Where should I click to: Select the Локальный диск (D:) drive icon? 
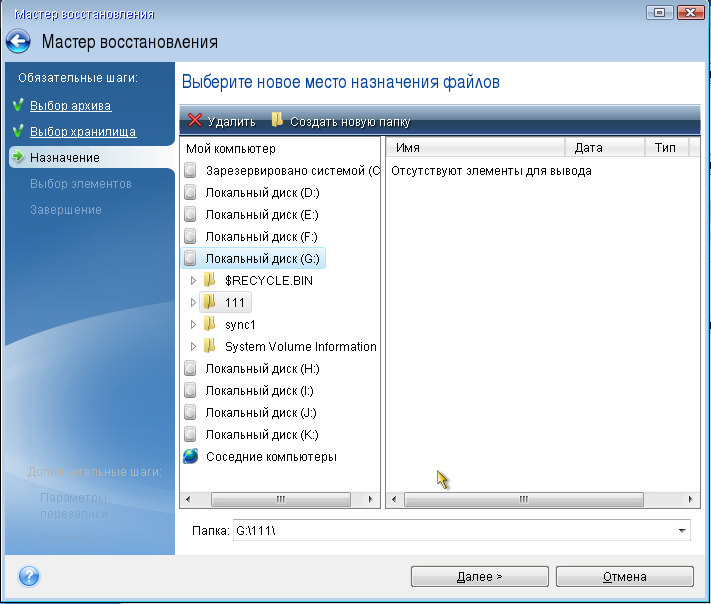191,192
